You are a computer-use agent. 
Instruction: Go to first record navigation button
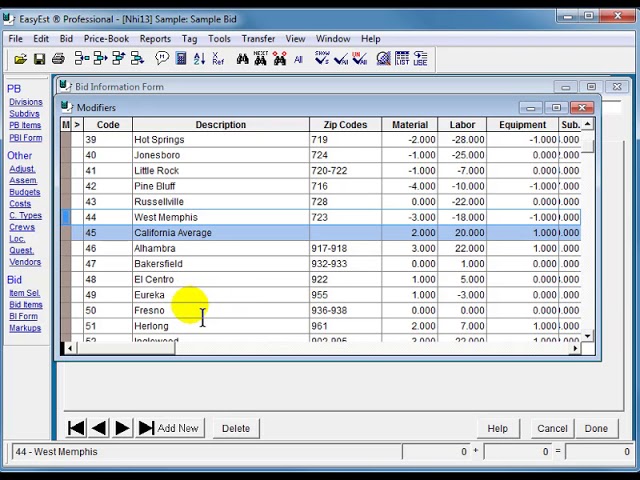[76, 428]
